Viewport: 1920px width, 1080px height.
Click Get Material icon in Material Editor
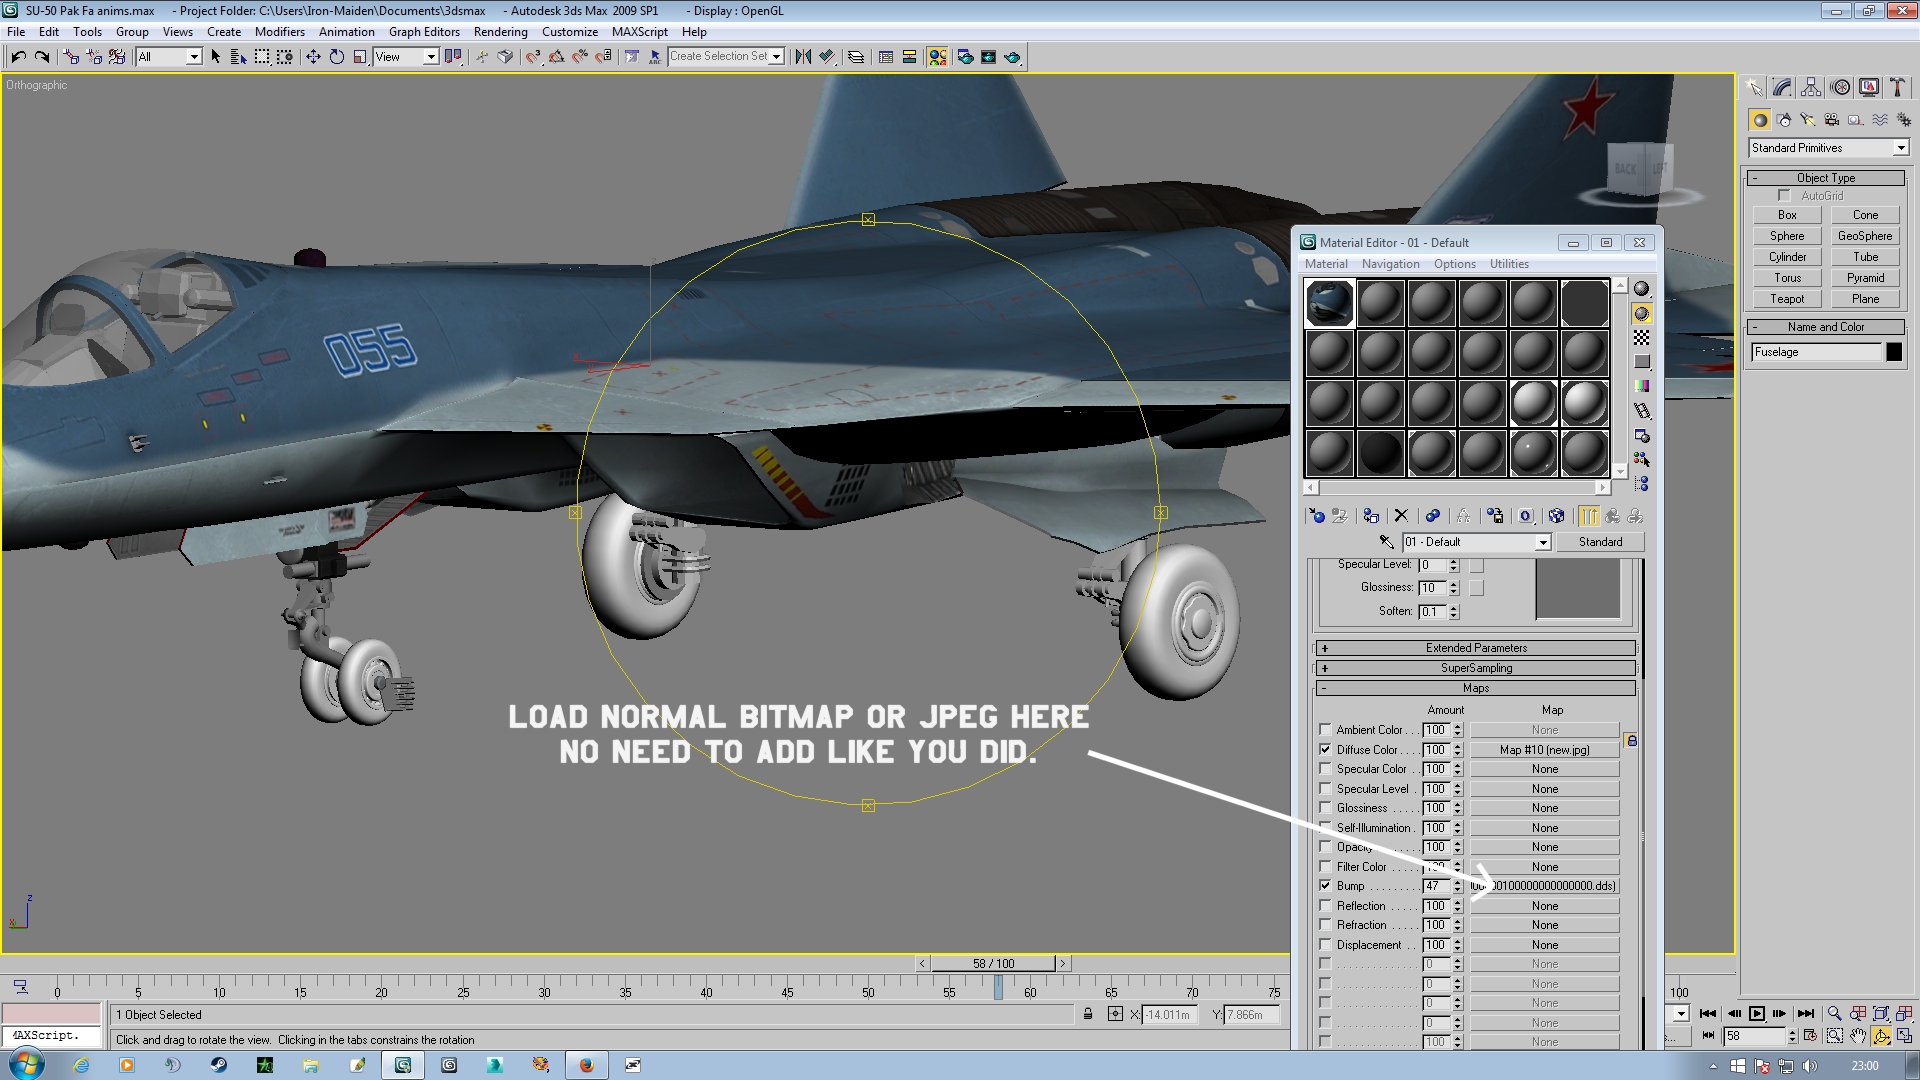click(x=1316, y=516)
